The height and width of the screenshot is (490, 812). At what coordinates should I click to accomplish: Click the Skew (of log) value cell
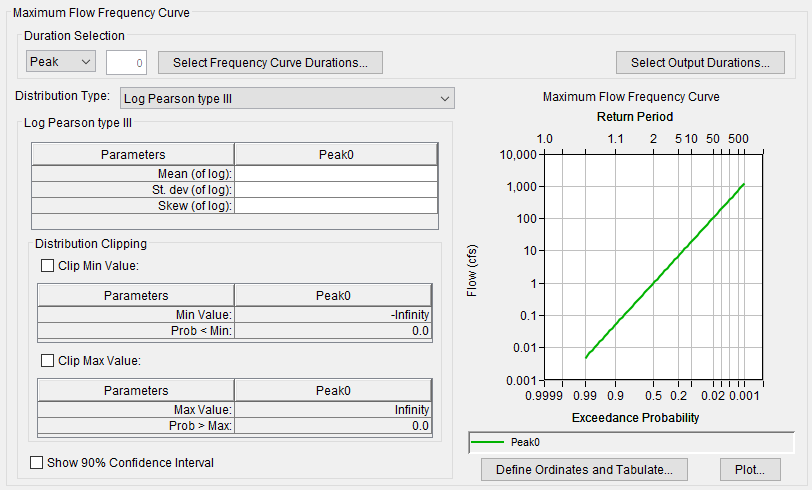(336, 205)
